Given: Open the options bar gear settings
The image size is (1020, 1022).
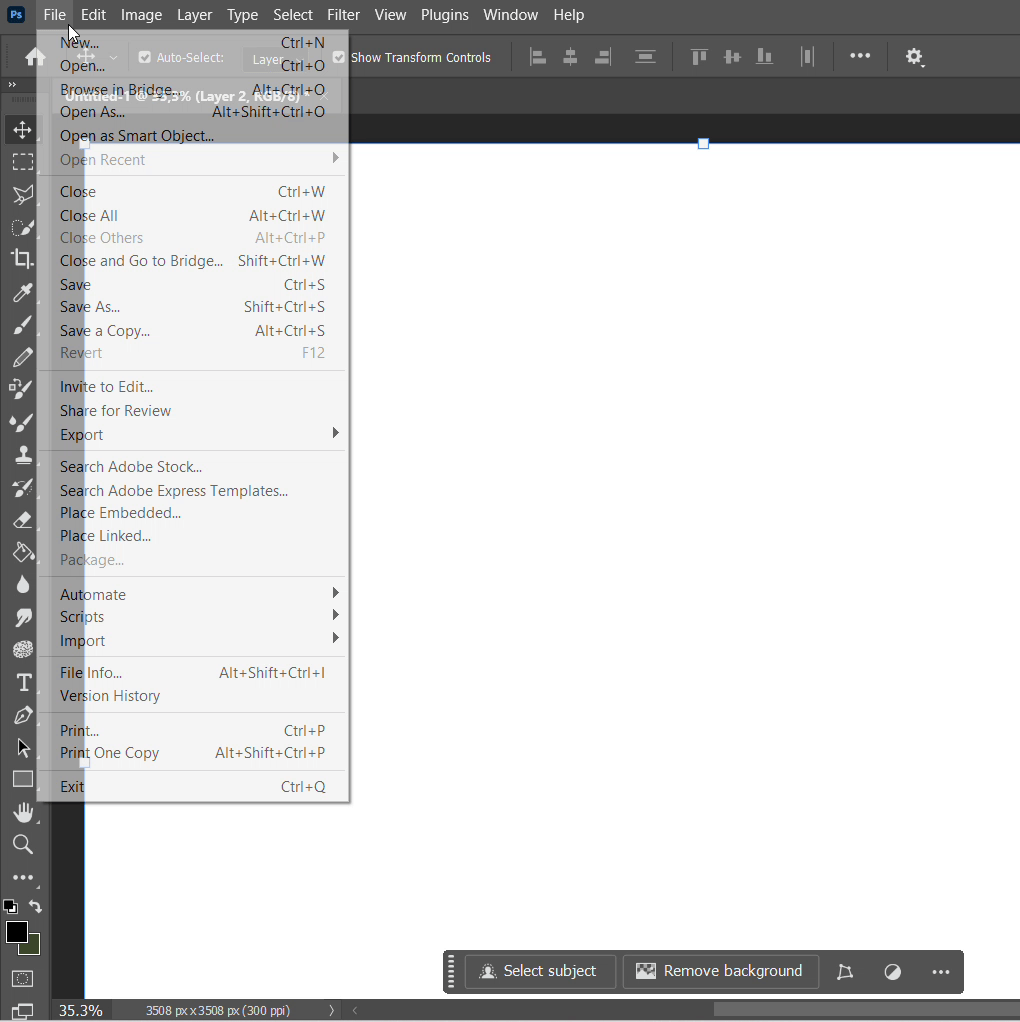Looking at the screenshot, I should [914, 57].
